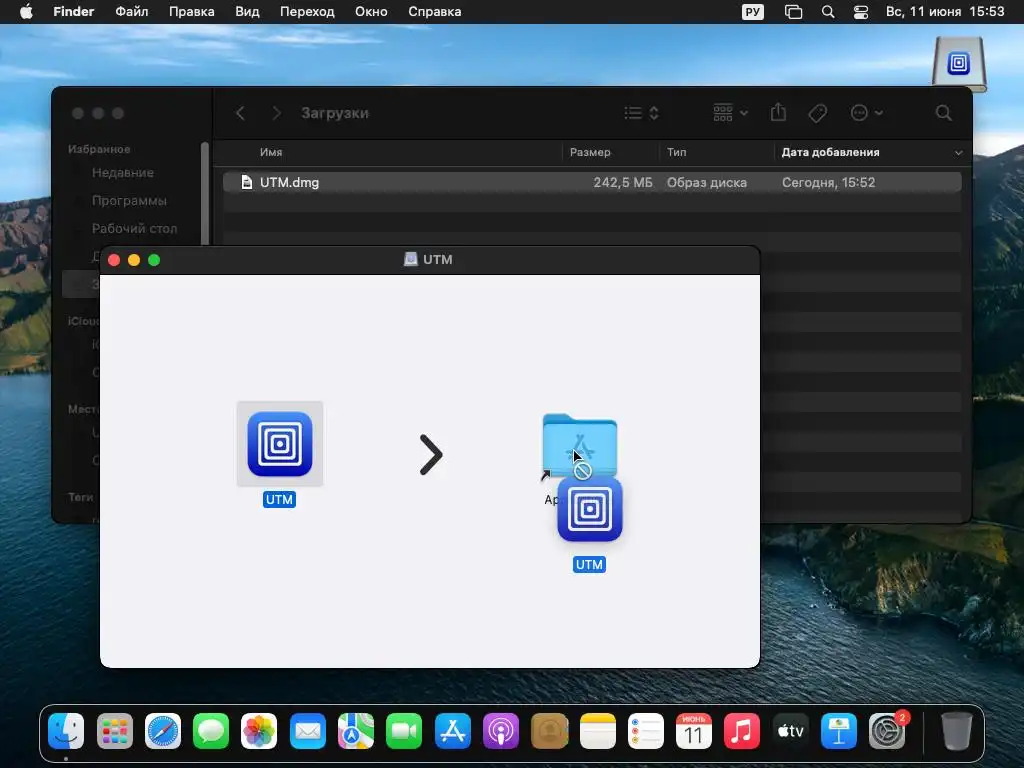This screenshot has width=1024, height=768.
Task: Open the Вид menu
Action: coord(247,12)
